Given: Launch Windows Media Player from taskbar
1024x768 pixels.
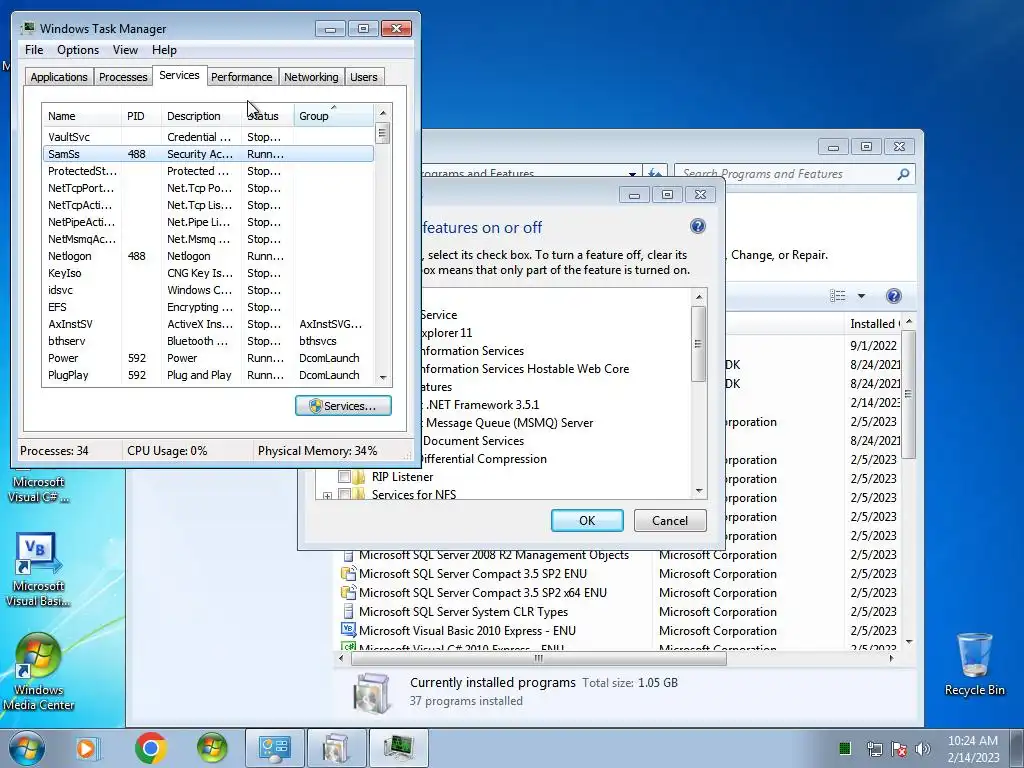Looking at the screenshot, I should (86, 748).
